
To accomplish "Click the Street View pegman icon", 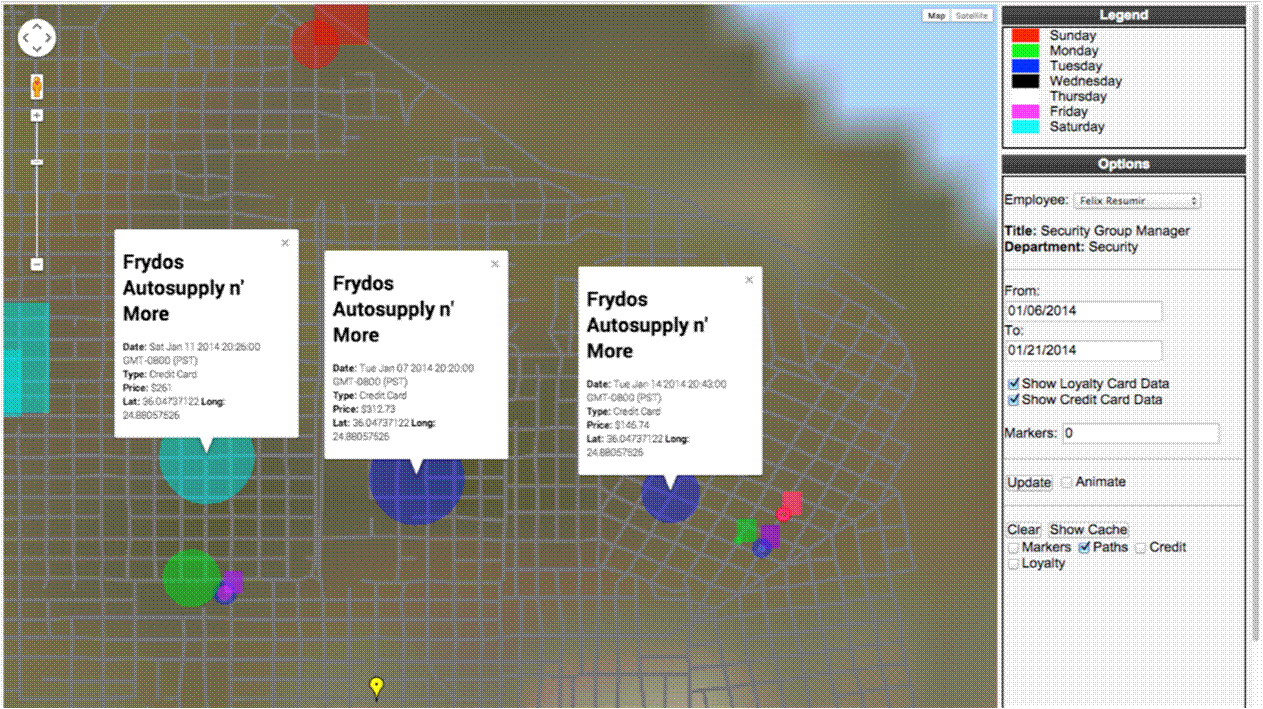I will coord(37,86).
